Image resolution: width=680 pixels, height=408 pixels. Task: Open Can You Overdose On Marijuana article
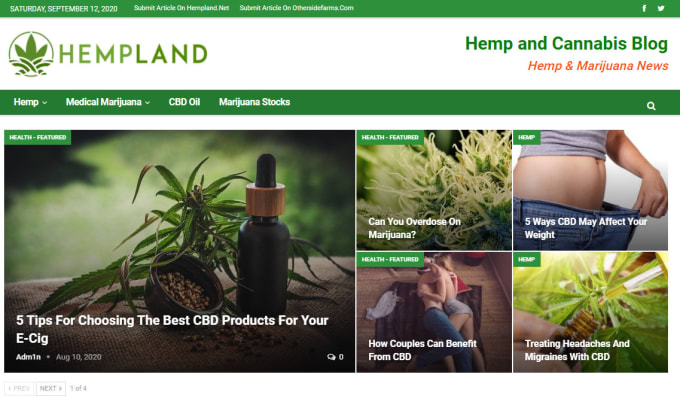pos(414,228)
